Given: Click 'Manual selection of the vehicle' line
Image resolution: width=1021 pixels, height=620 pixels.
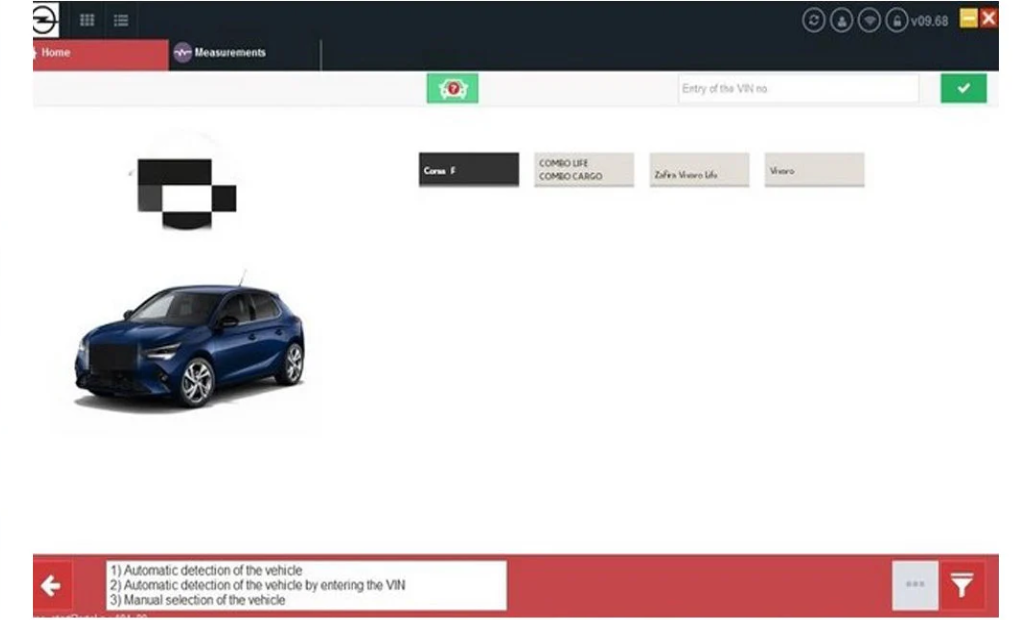Looking at the screenshot, I should pyautogui.click(x=197, y=600).
